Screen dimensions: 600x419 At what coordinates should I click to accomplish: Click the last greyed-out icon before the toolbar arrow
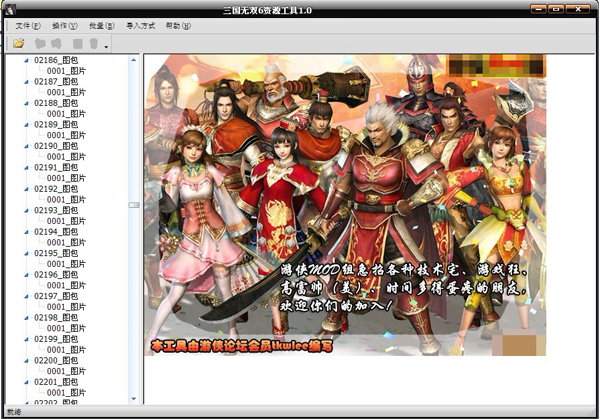[94, 43]
